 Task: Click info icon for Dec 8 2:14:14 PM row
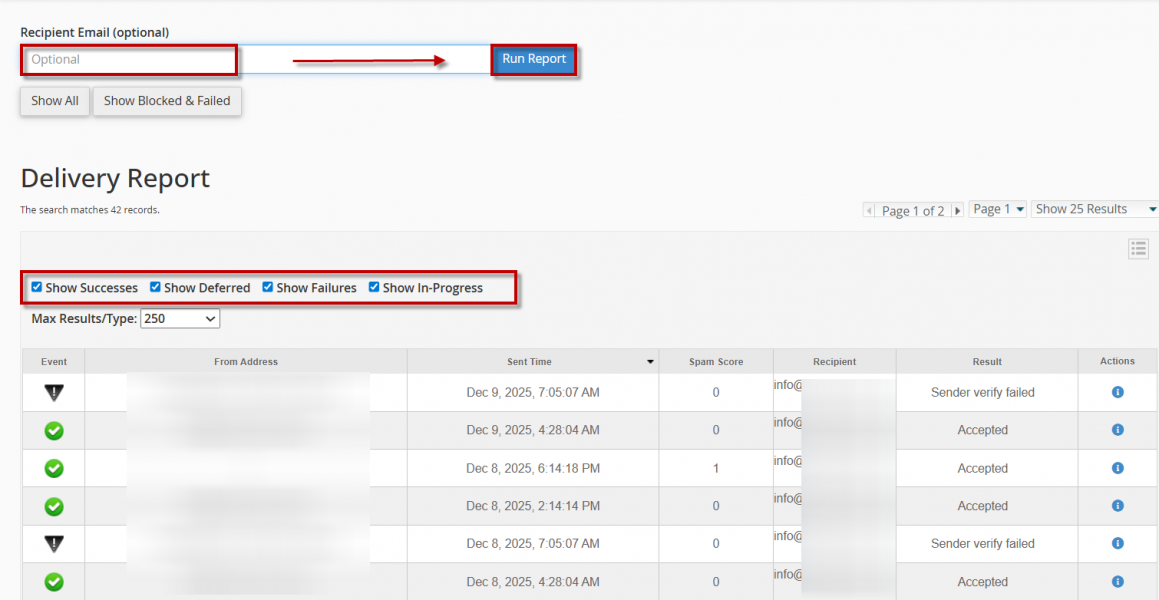click(x=1117, y=506)
